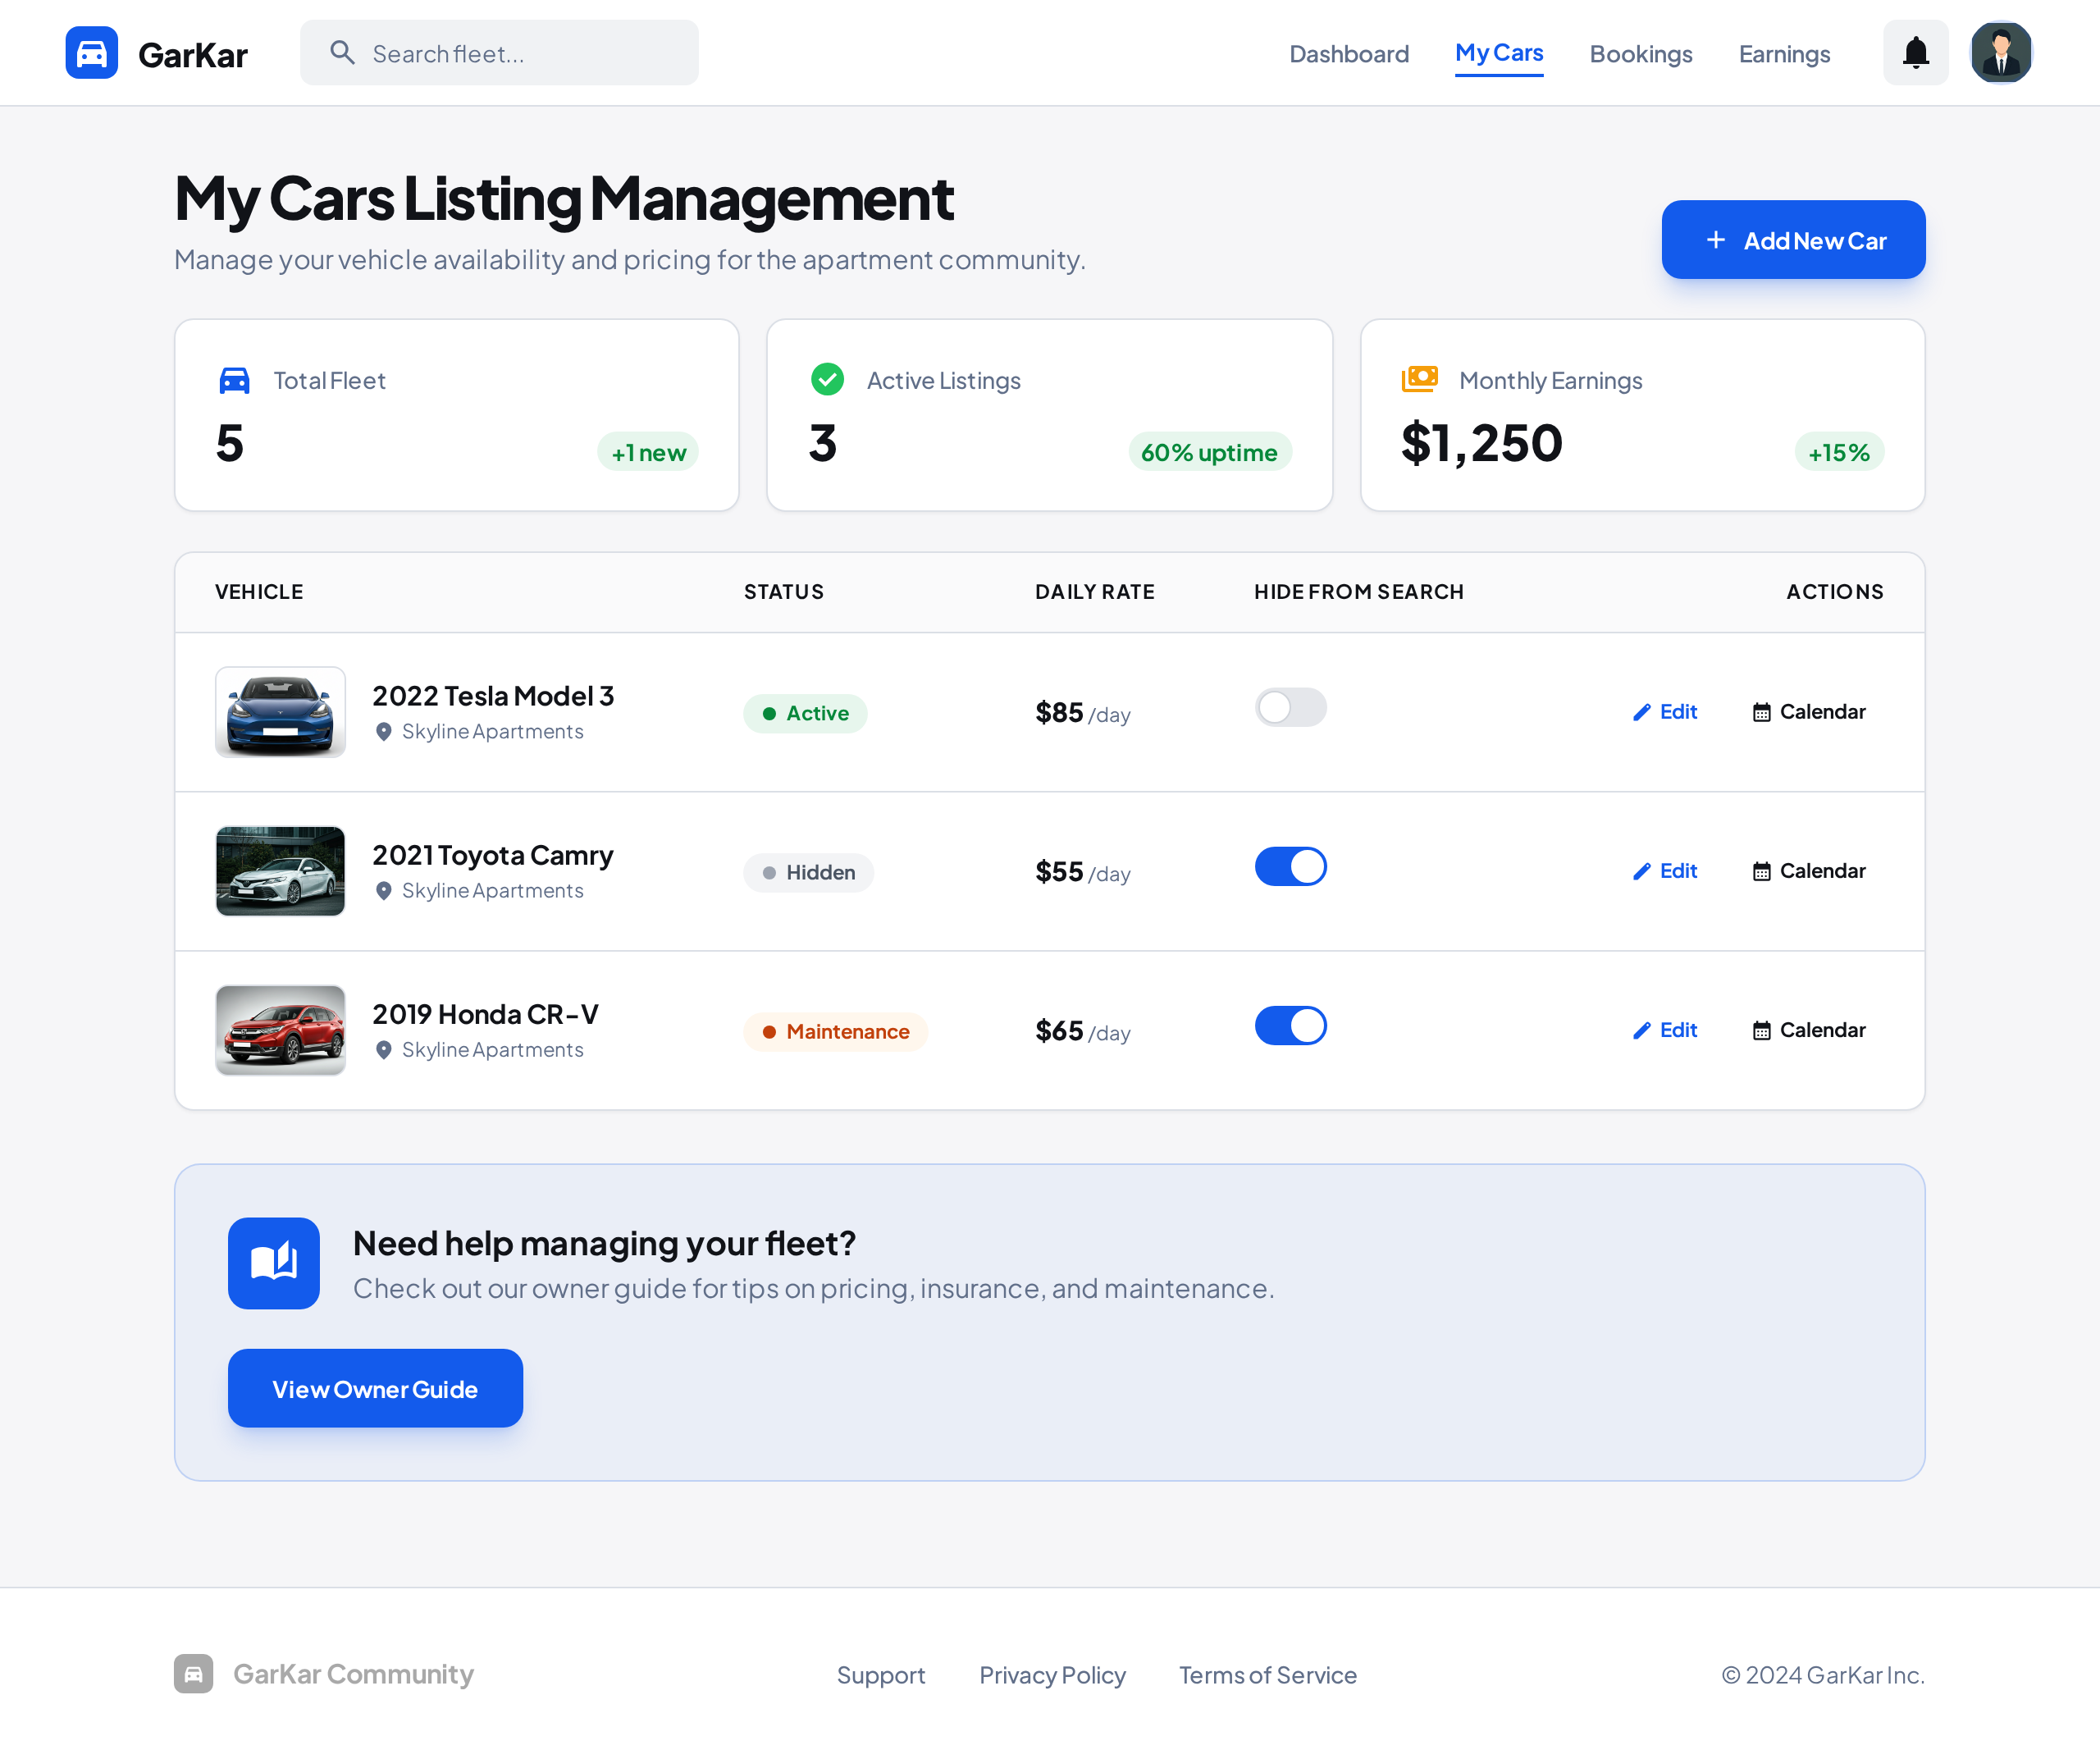This screenshot has height=1759, width=2100.
Task: Click the owner guide book icon
Action: [274, 1263]
